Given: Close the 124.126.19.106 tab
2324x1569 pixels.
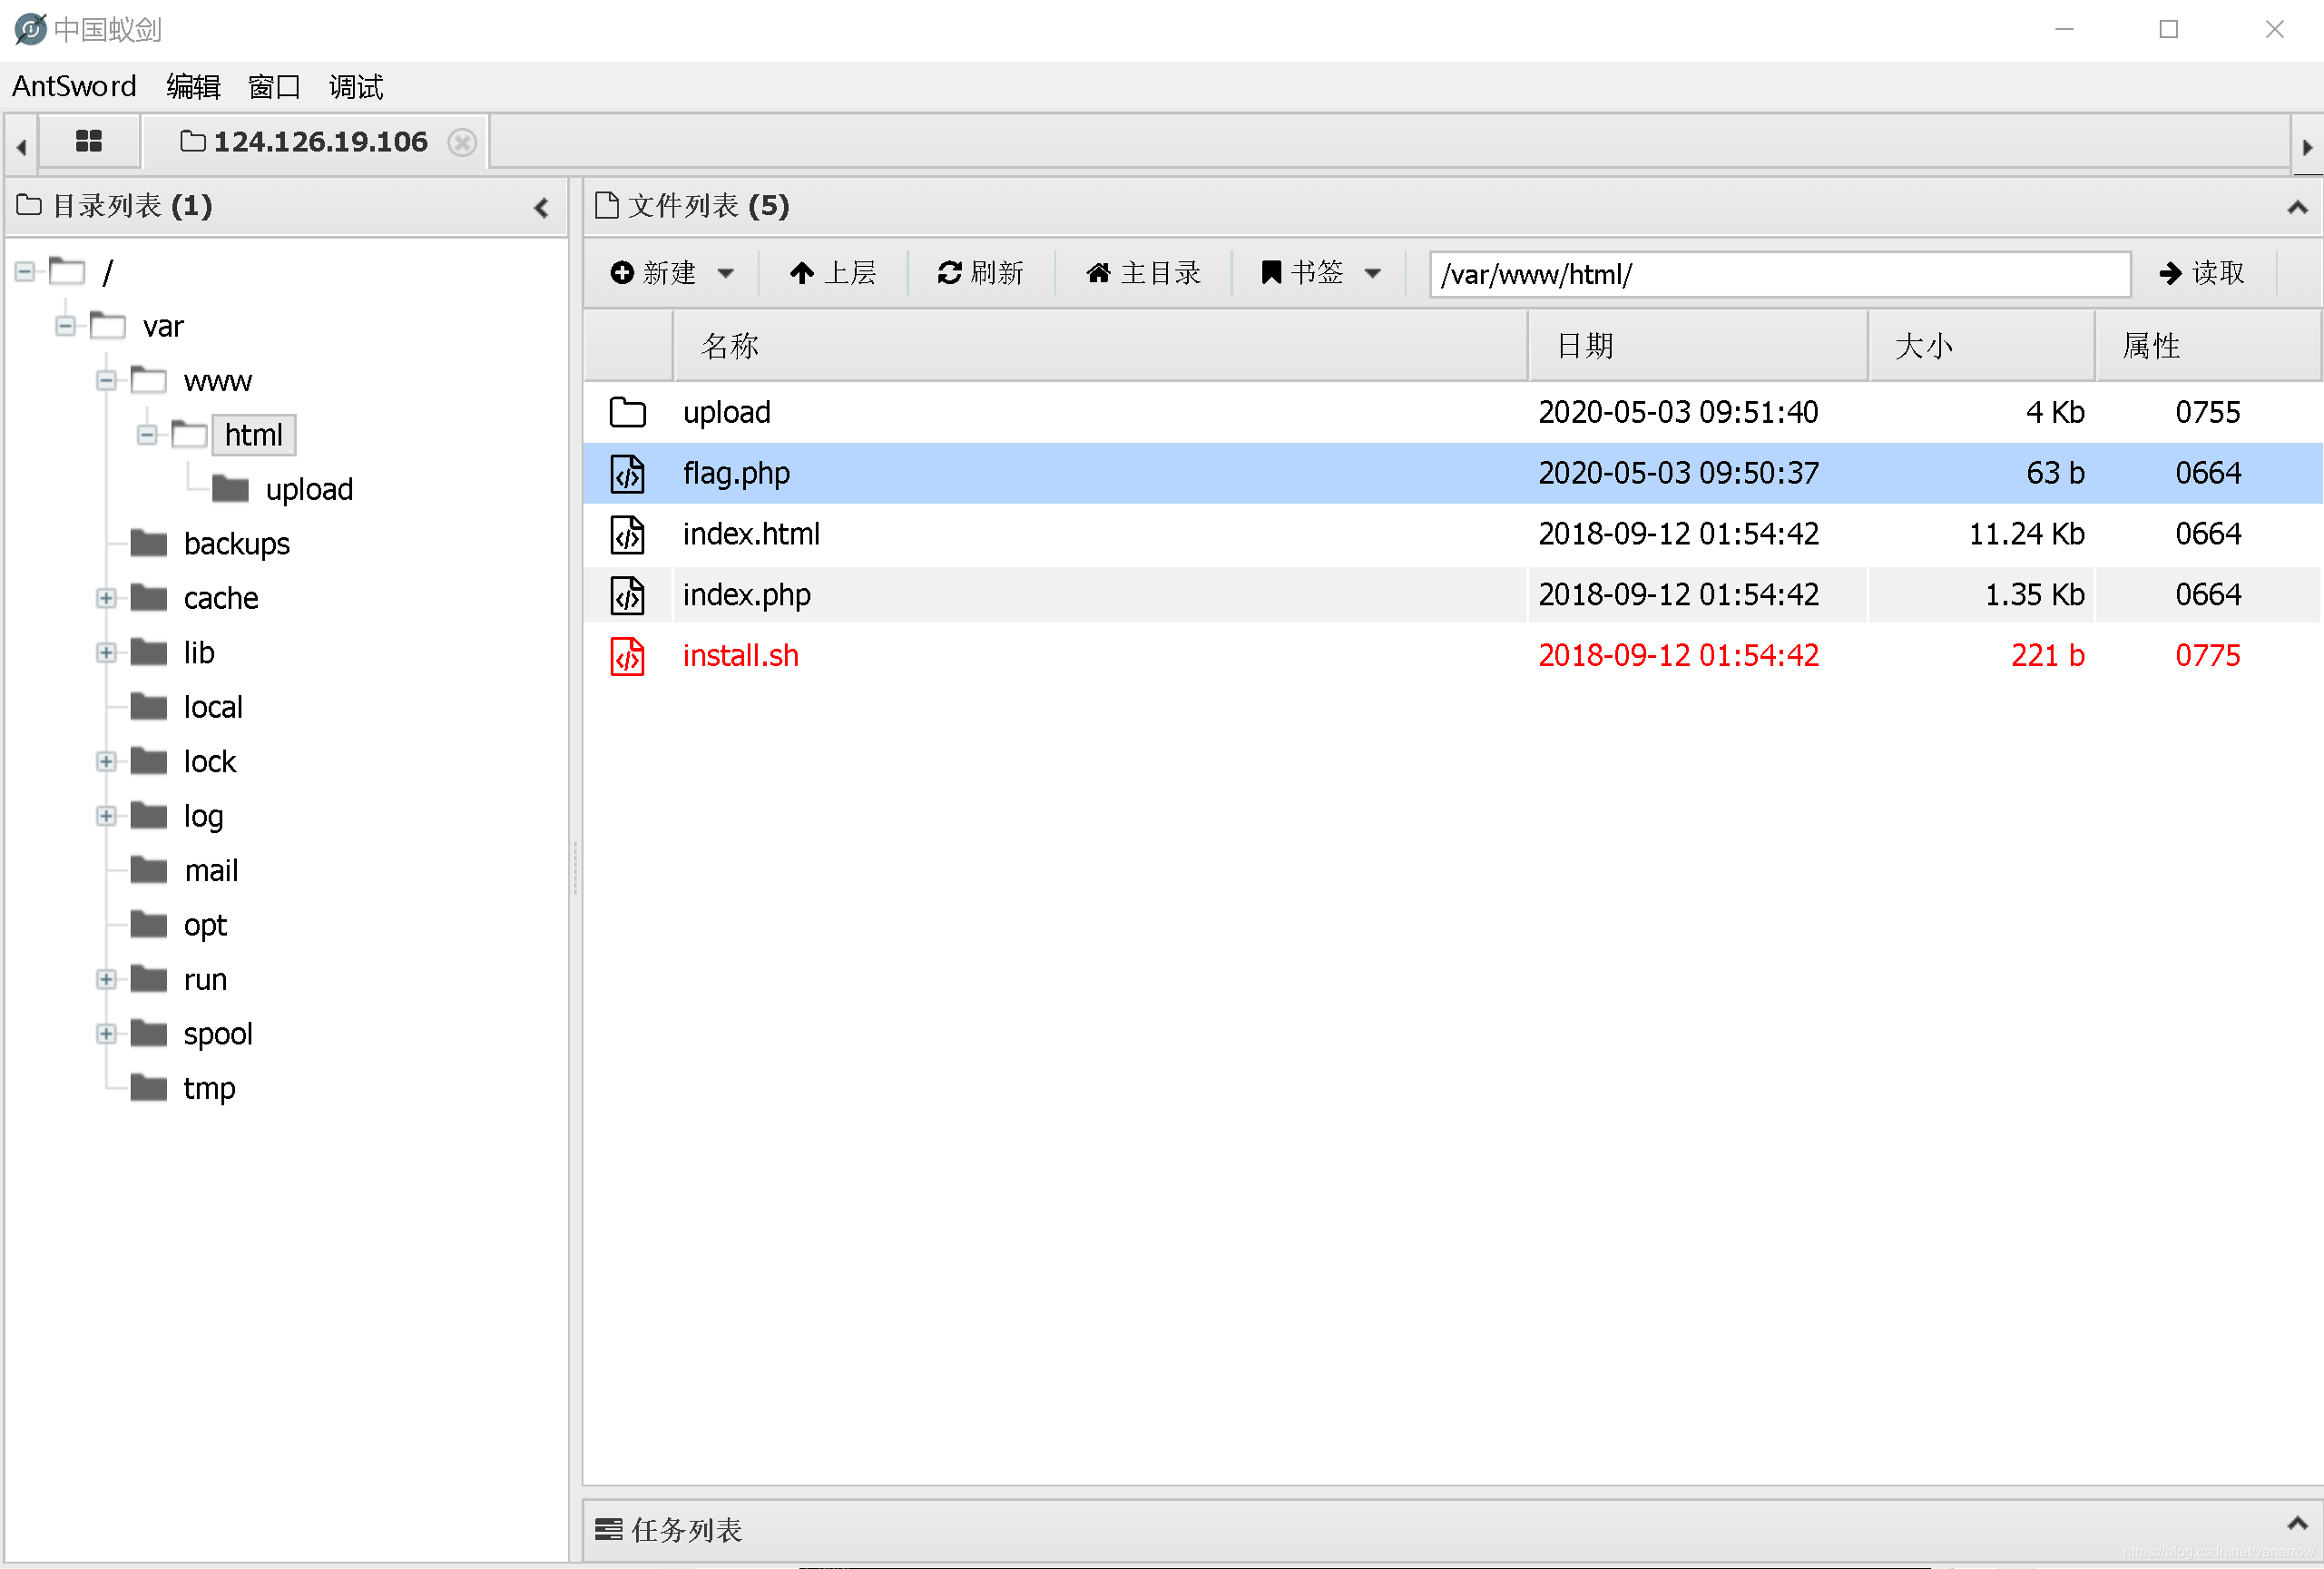Looking at the screenshot, I should [x=462, y=142].
